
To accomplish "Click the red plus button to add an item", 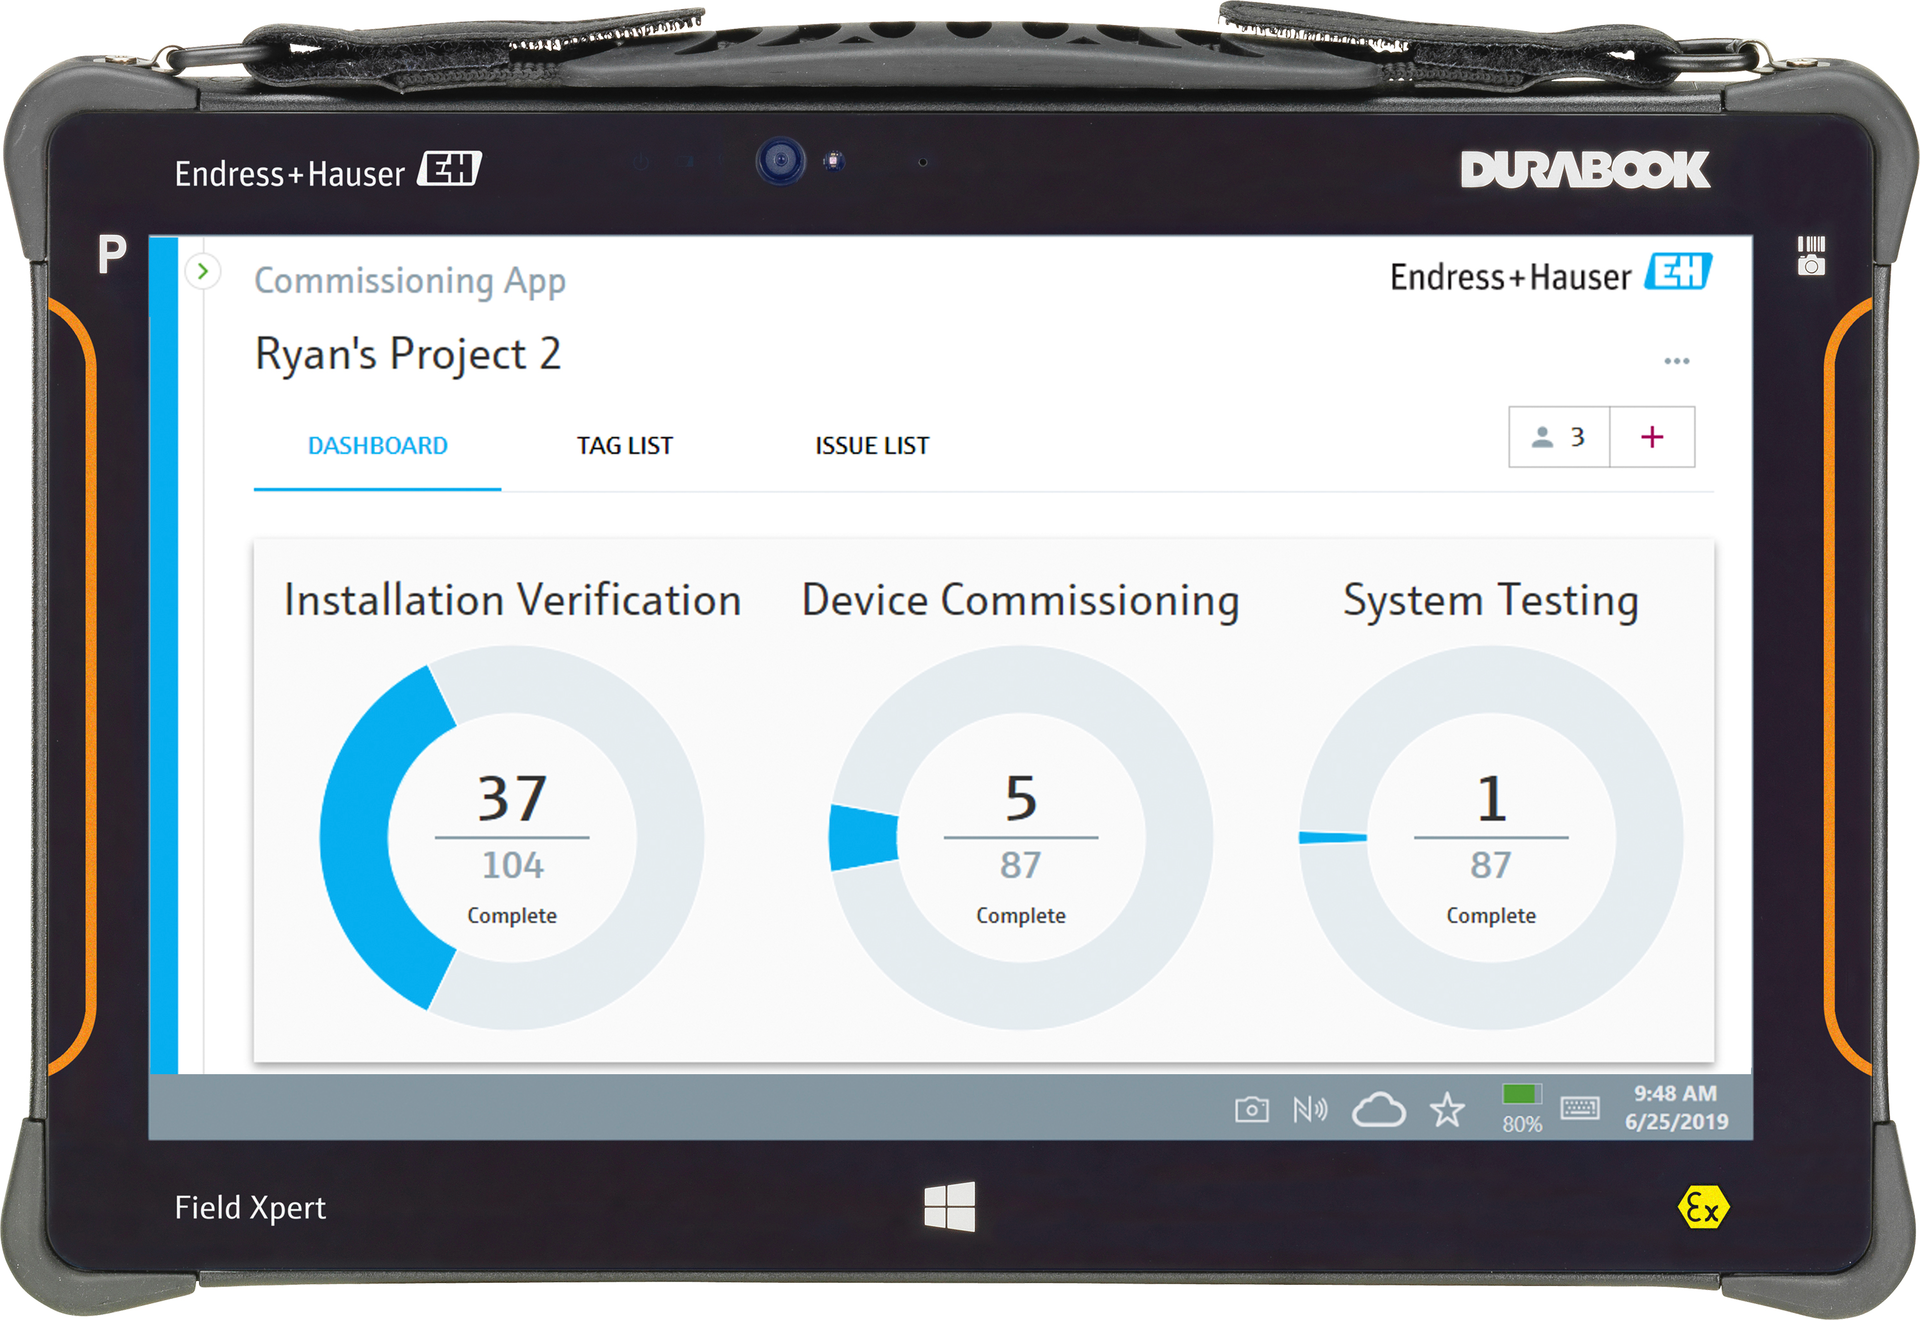I will (1652, 436).
